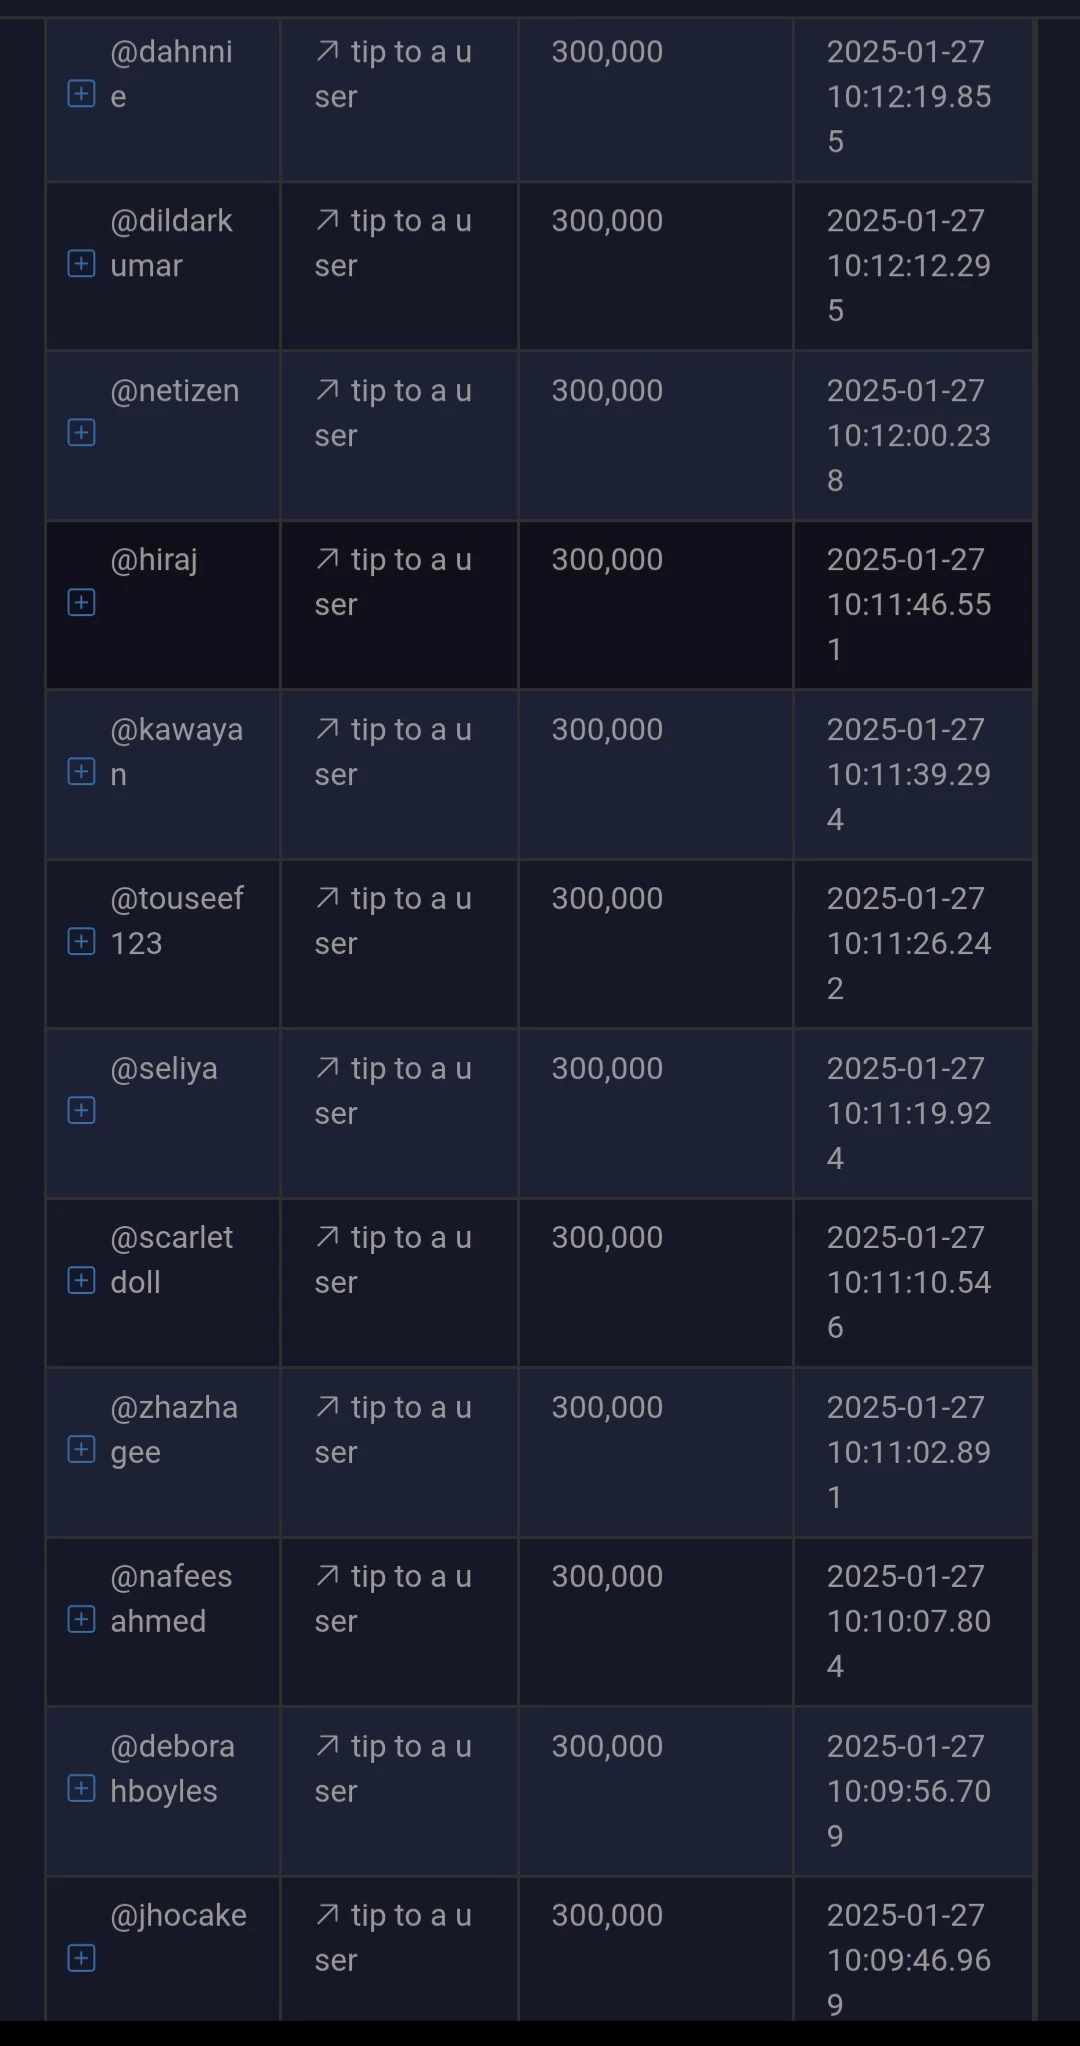Click the tip arrow icon in @hiraj row
The width and height of the screenshot is (1080, 2046).
pyautogui.click(x=327, y=559)
